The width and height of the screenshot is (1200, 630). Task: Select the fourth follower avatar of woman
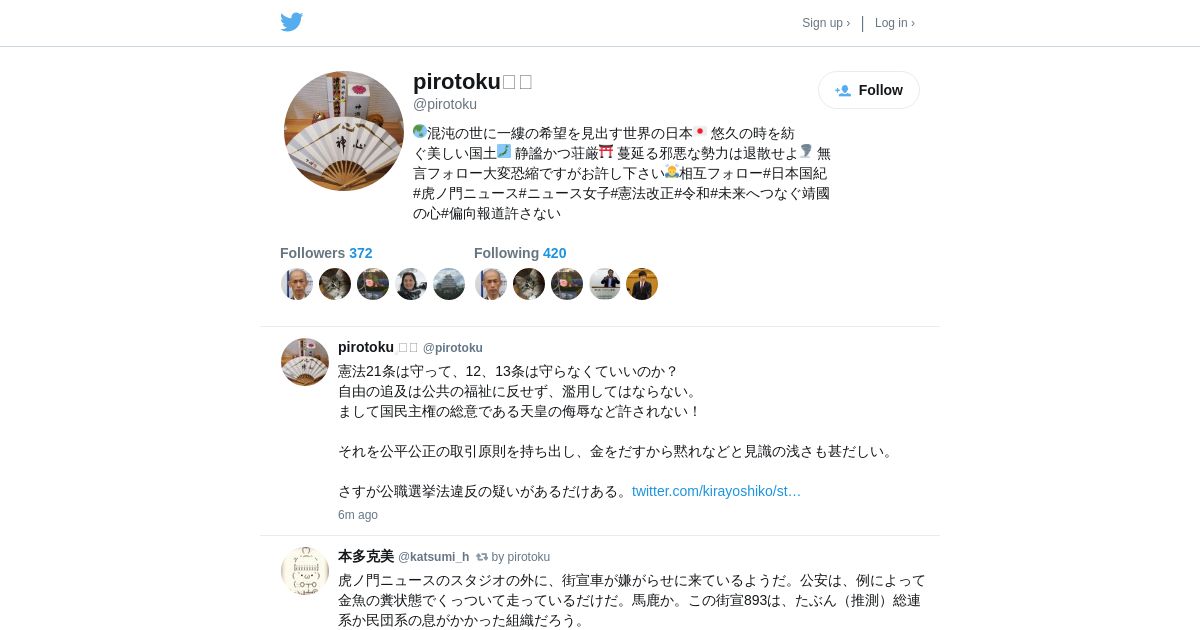(411, 284)
